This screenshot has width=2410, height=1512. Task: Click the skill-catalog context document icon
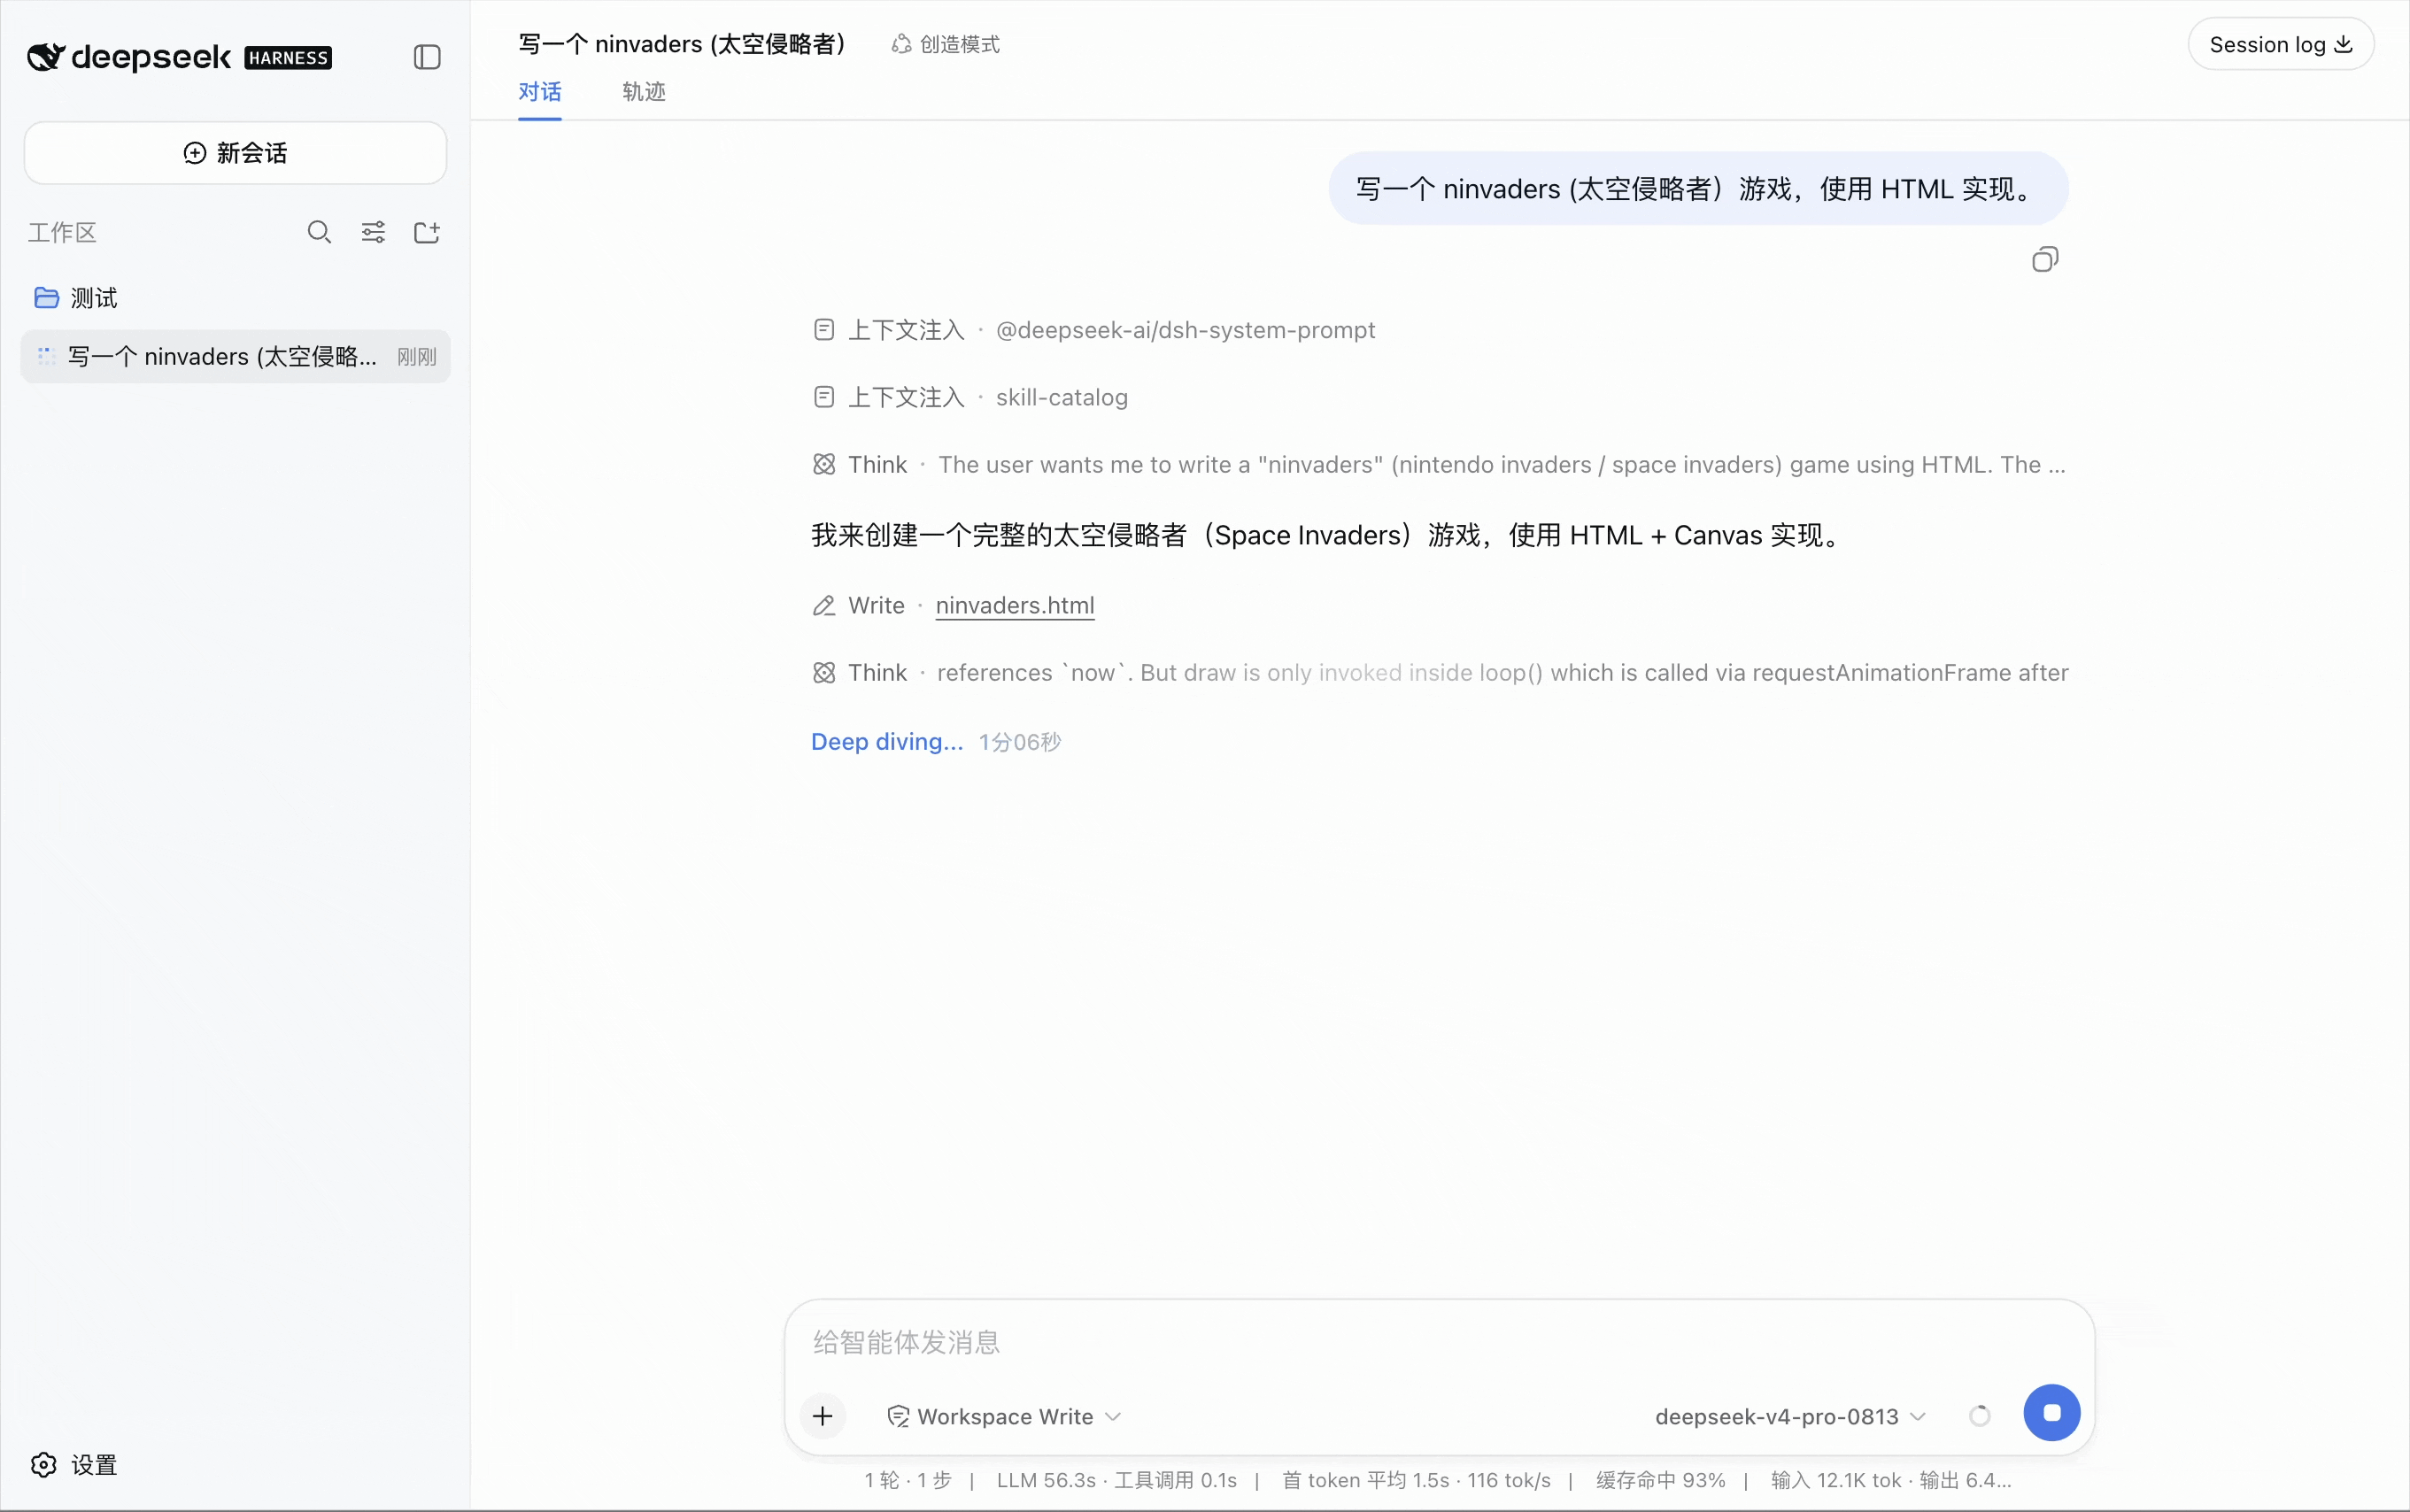click(x=824, y=397)
